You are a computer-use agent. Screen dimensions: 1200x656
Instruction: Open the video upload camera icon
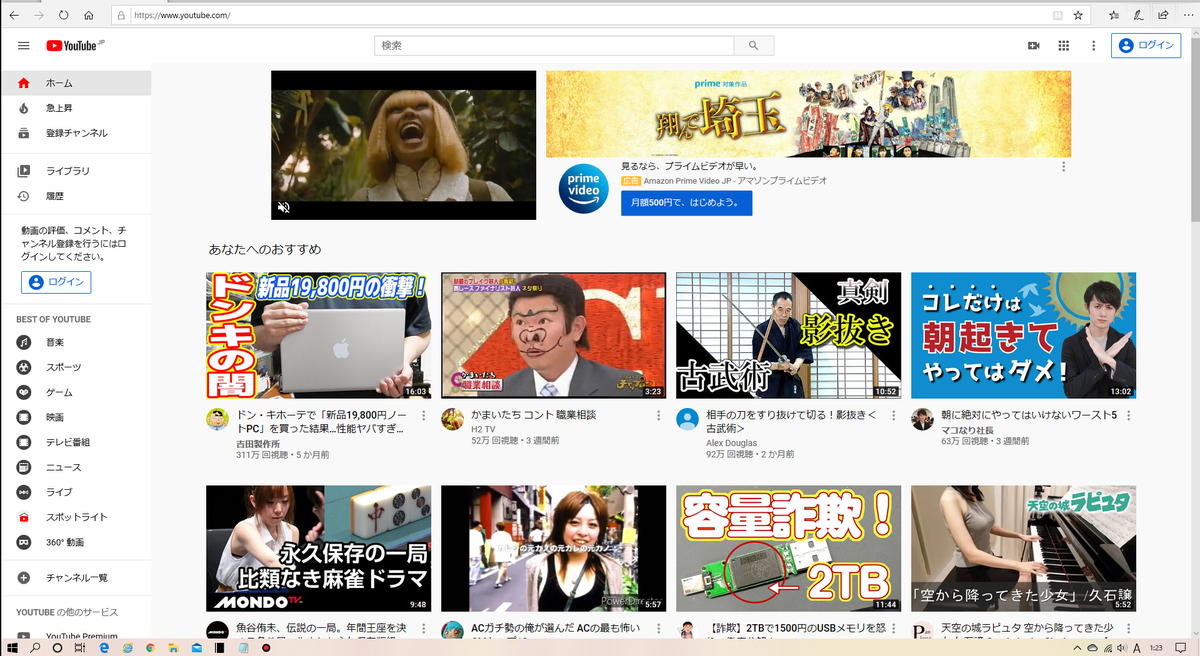(x=1034, y=45)
